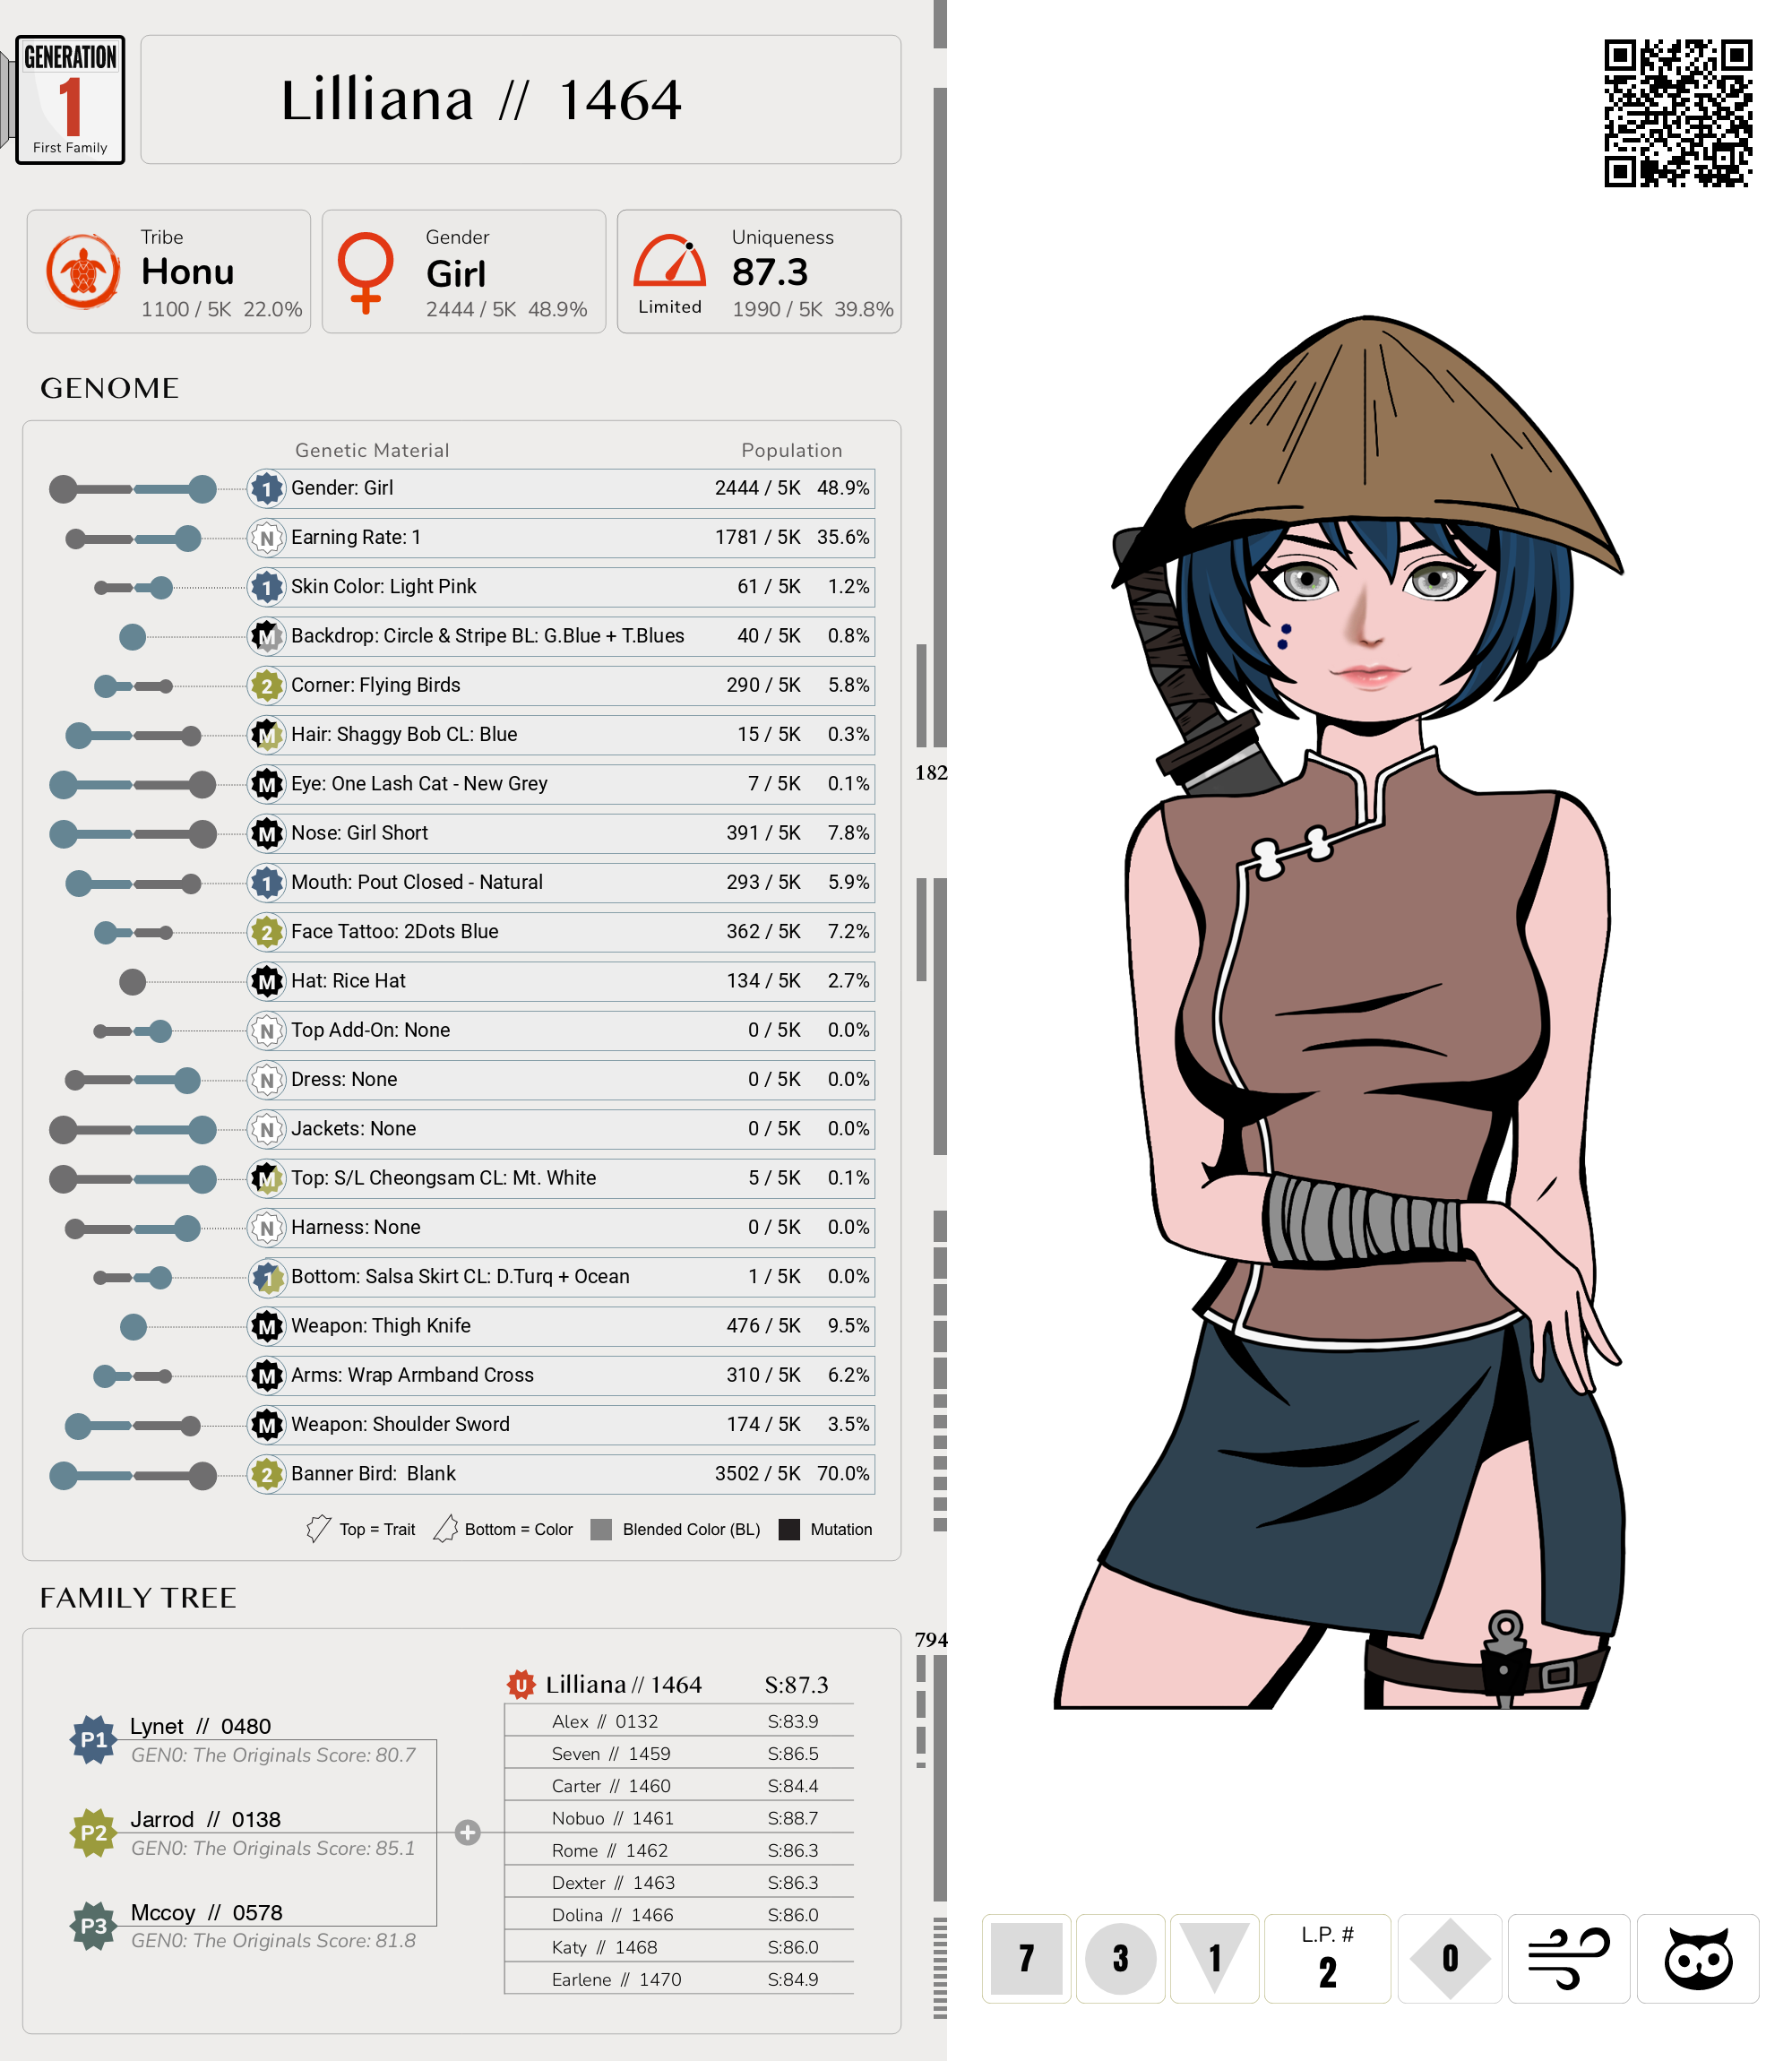The height and width of the screenshot is (2061, 1792).
Task: Click the U badge next to Lilliana // 1464
Action: pos(520,1685)
